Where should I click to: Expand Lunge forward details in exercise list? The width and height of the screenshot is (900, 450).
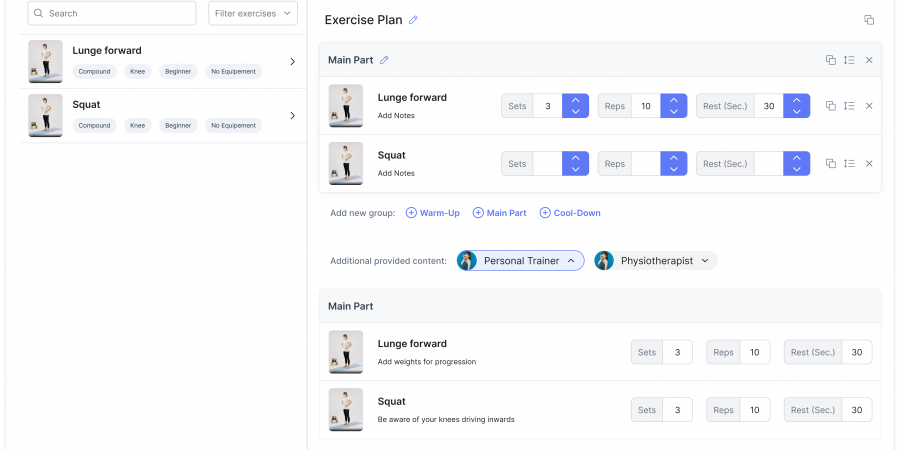pyautogui.click(x=292, y=62)
